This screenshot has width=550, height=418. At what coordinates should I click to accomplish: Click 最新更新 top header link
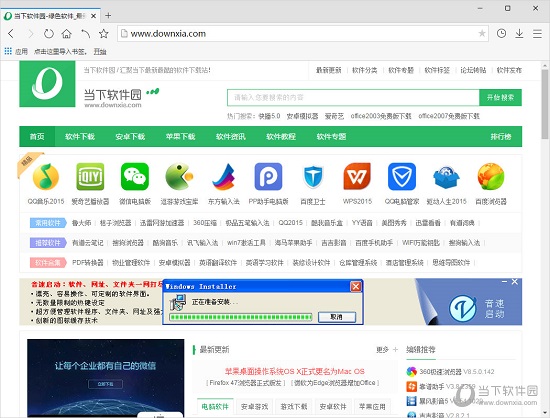(x=329, y=70)
